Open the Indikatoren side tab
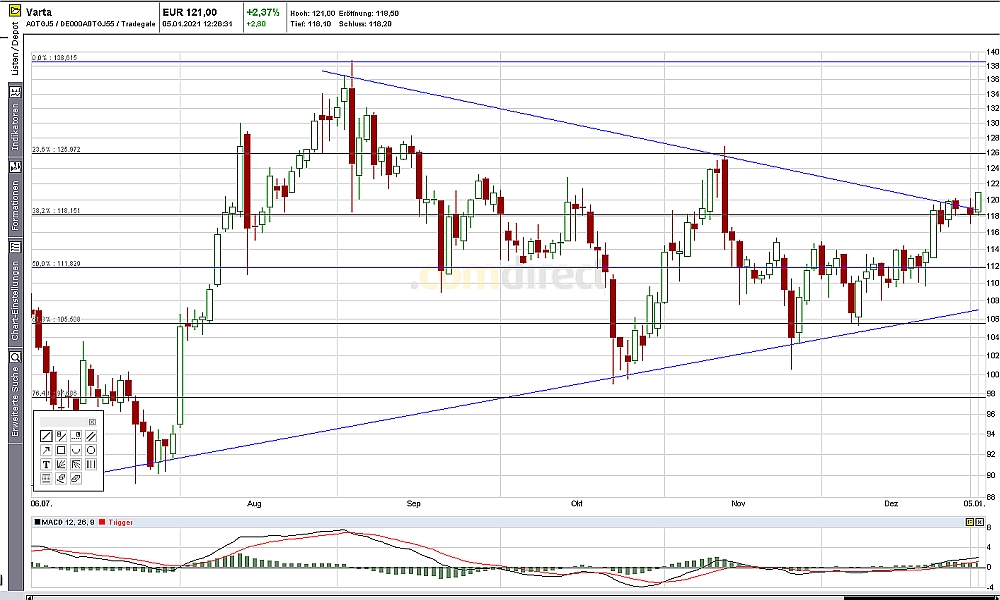 point(15,119)
